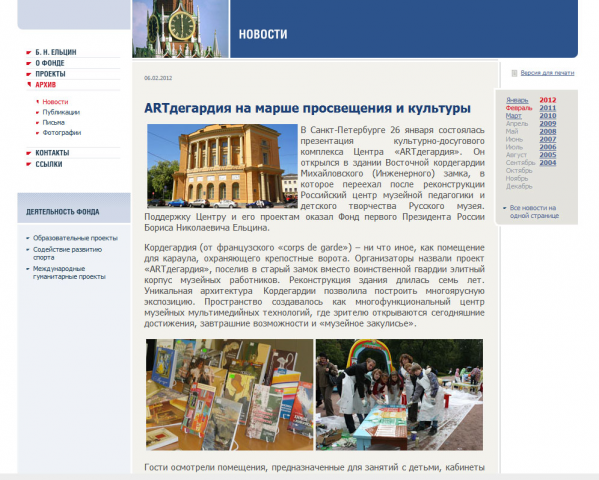Select the year 2007 in archive
Viewport: 599px width, 480px height.
point(548,139)
